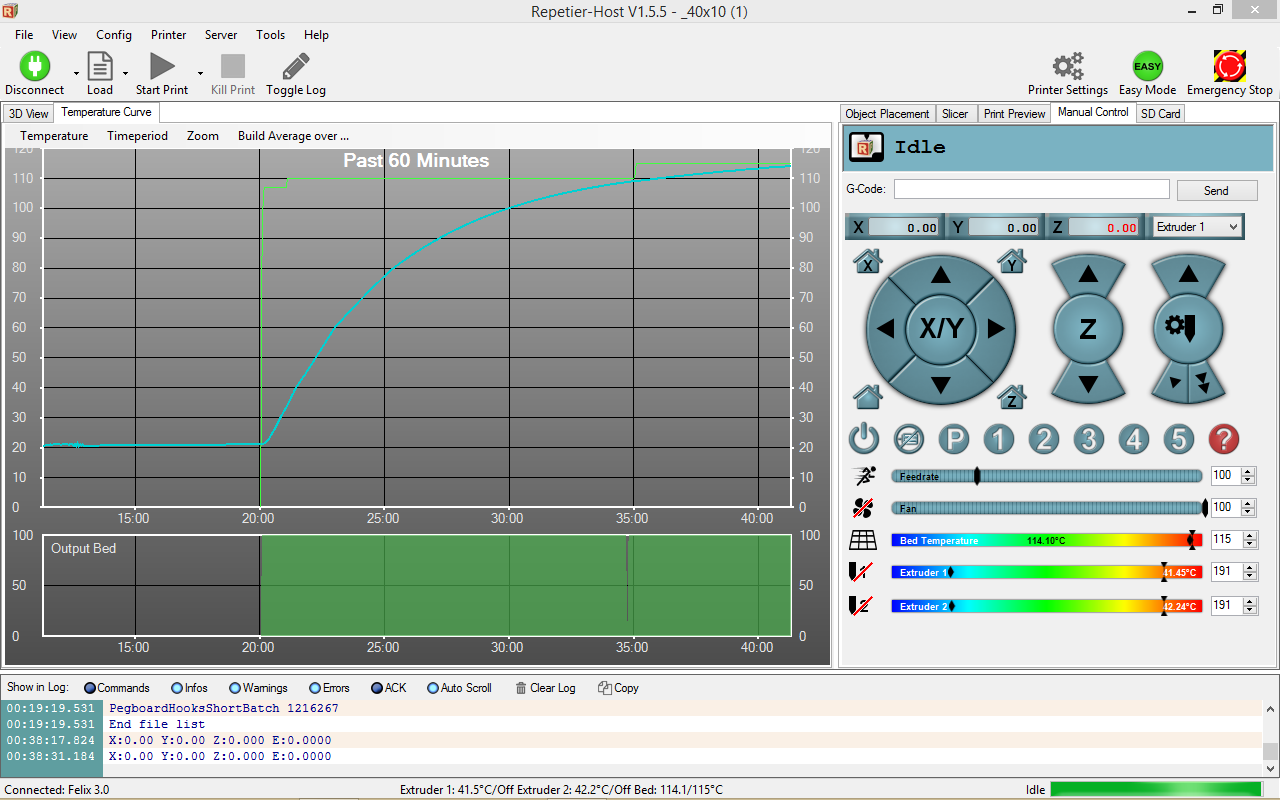Expand Load dropdown arrow

[x=125, y=73]
